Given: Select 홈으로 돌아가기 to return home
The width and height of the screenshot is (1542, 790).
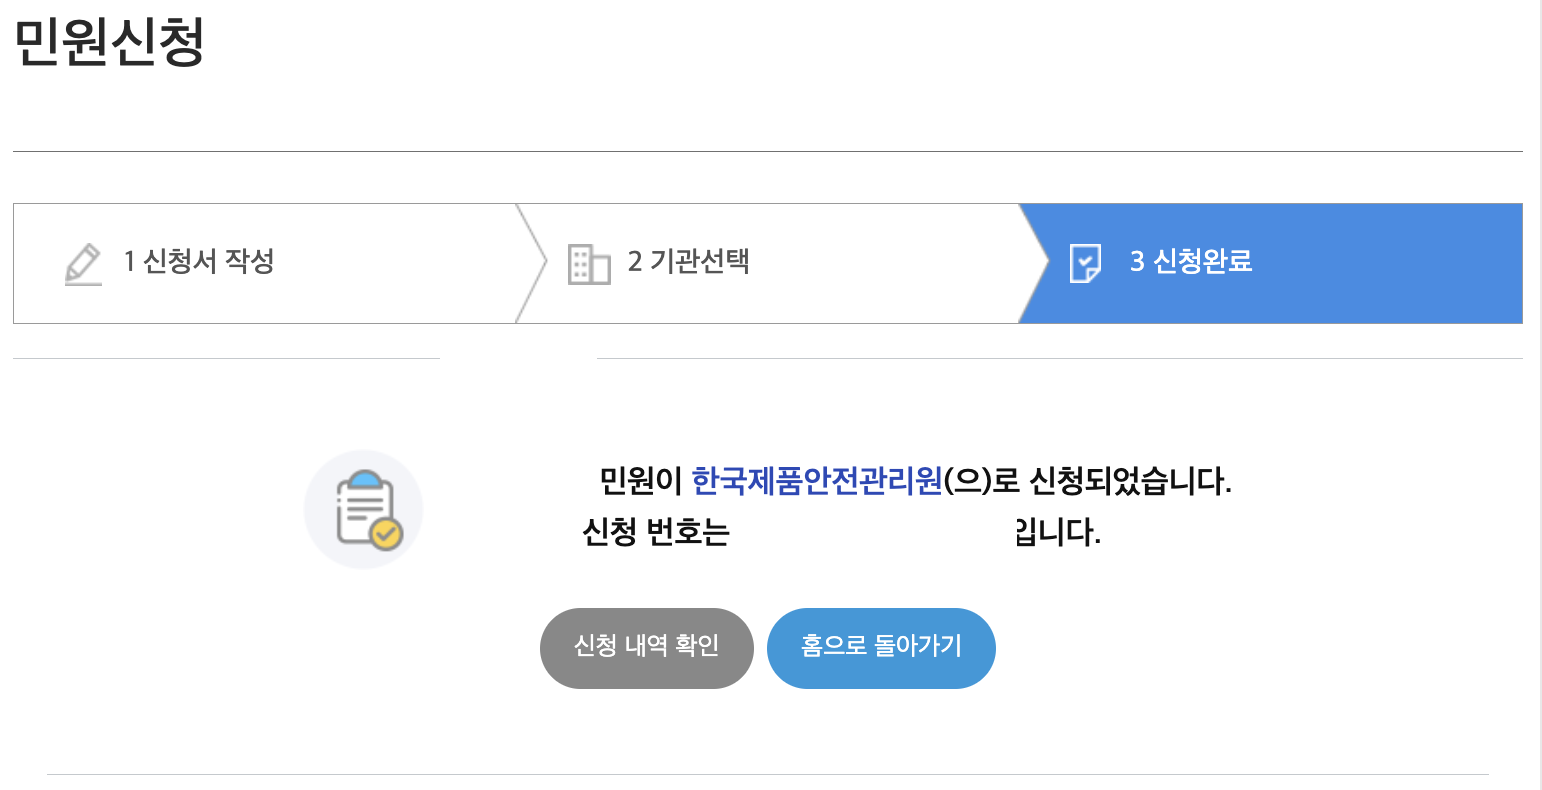Looking at the screenshot, I should (880, 648).
